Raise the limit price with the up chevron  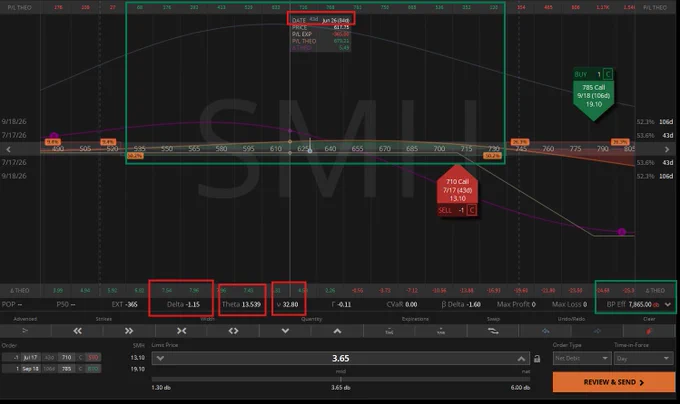coord(521,358)
